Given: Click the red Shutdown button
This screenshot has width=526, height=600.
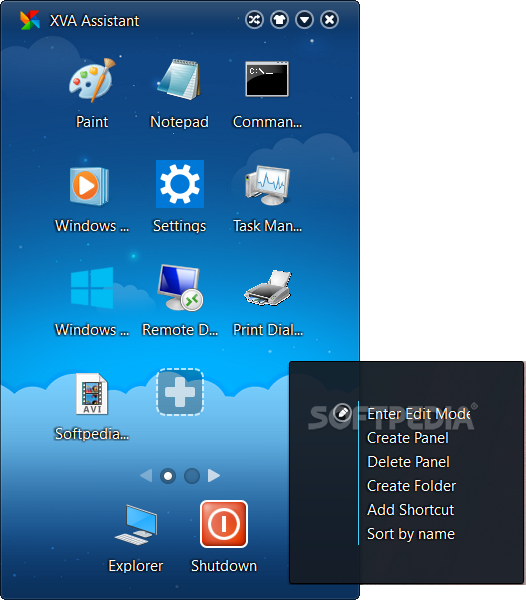Looking at the screenshot, I should pos(224,524).
